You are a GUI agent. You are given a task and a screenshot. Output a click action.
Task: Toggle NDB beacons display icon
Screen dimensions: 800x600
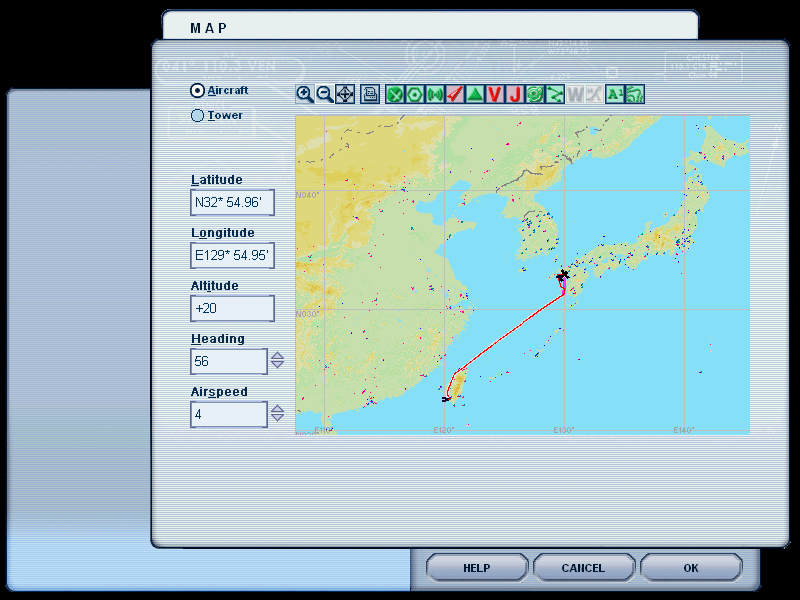point(435,94)
